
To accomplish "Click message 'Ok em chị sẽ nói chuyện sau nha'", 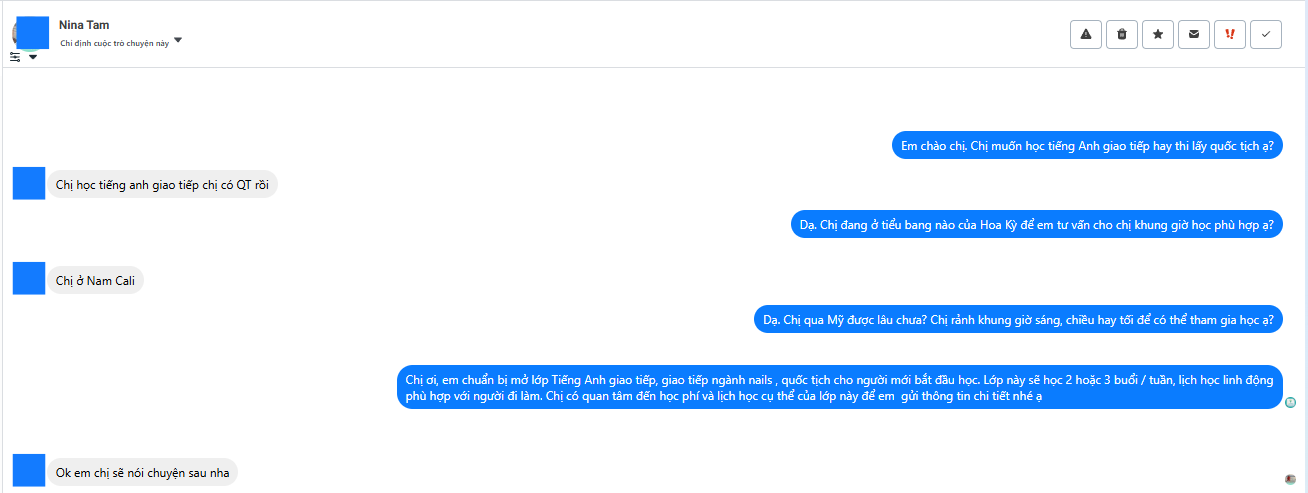I will [x=141, y=472].
